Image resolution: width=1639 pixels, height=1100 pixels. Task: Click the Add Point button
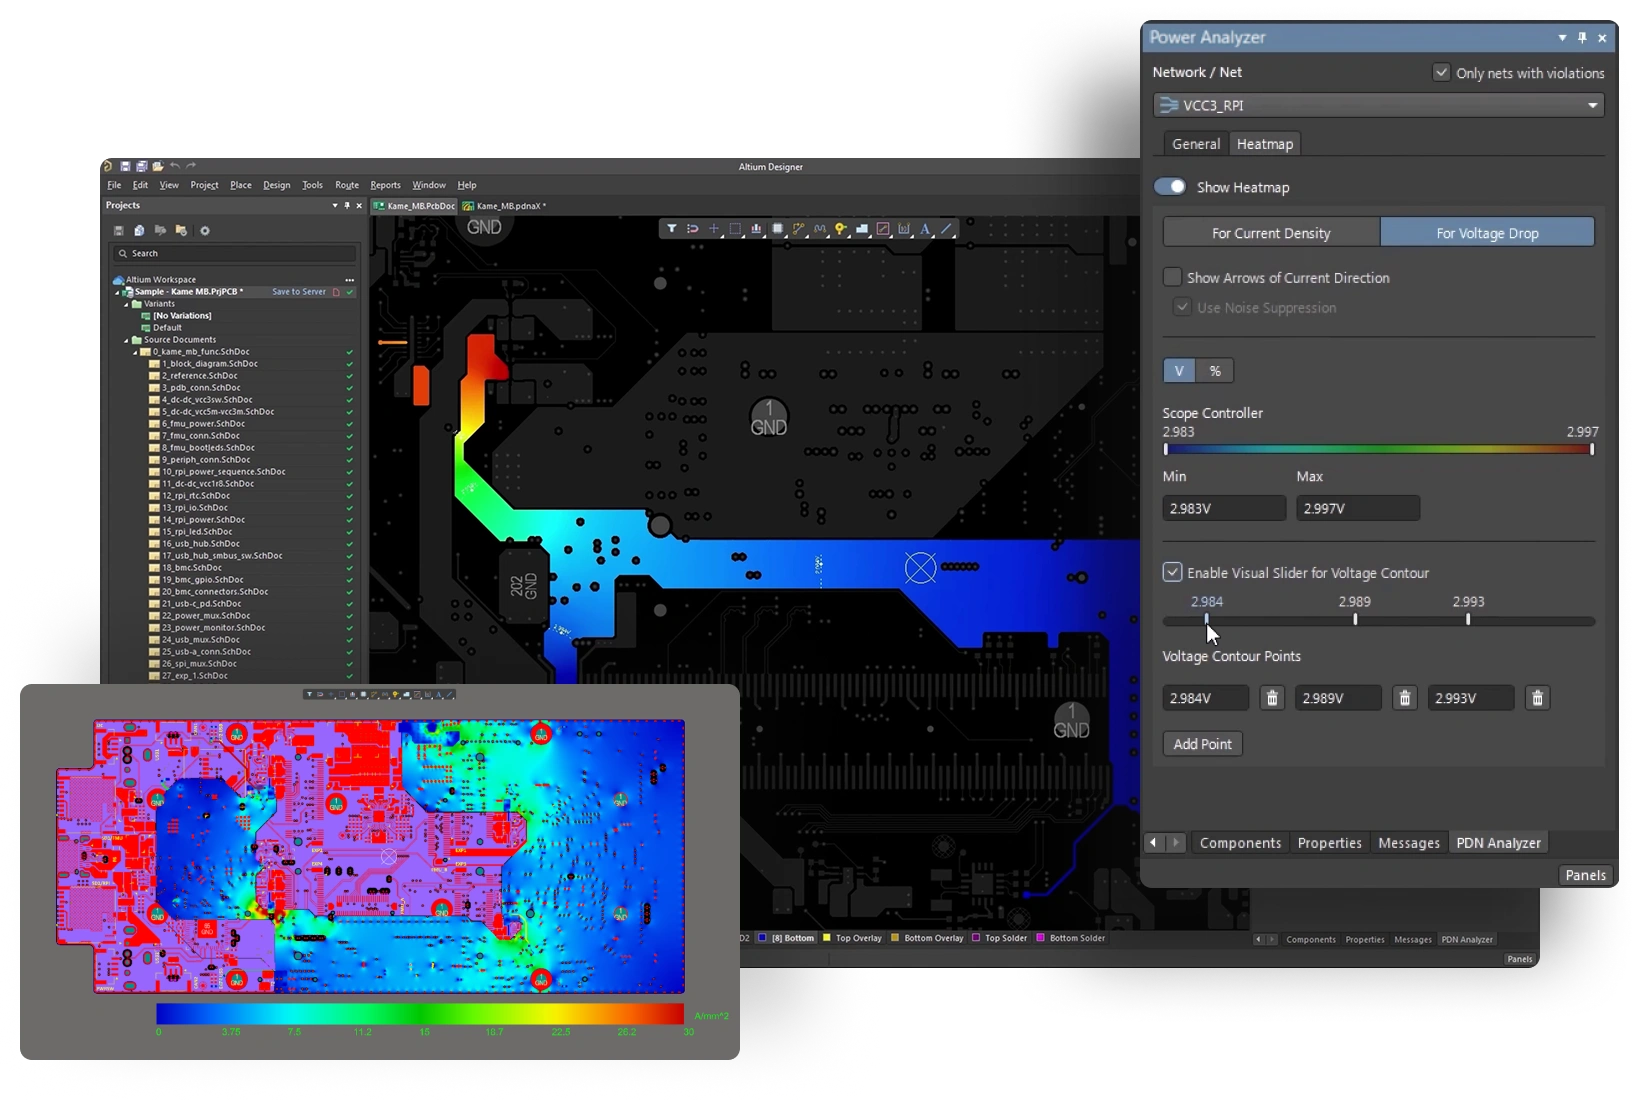point(1202,744)
